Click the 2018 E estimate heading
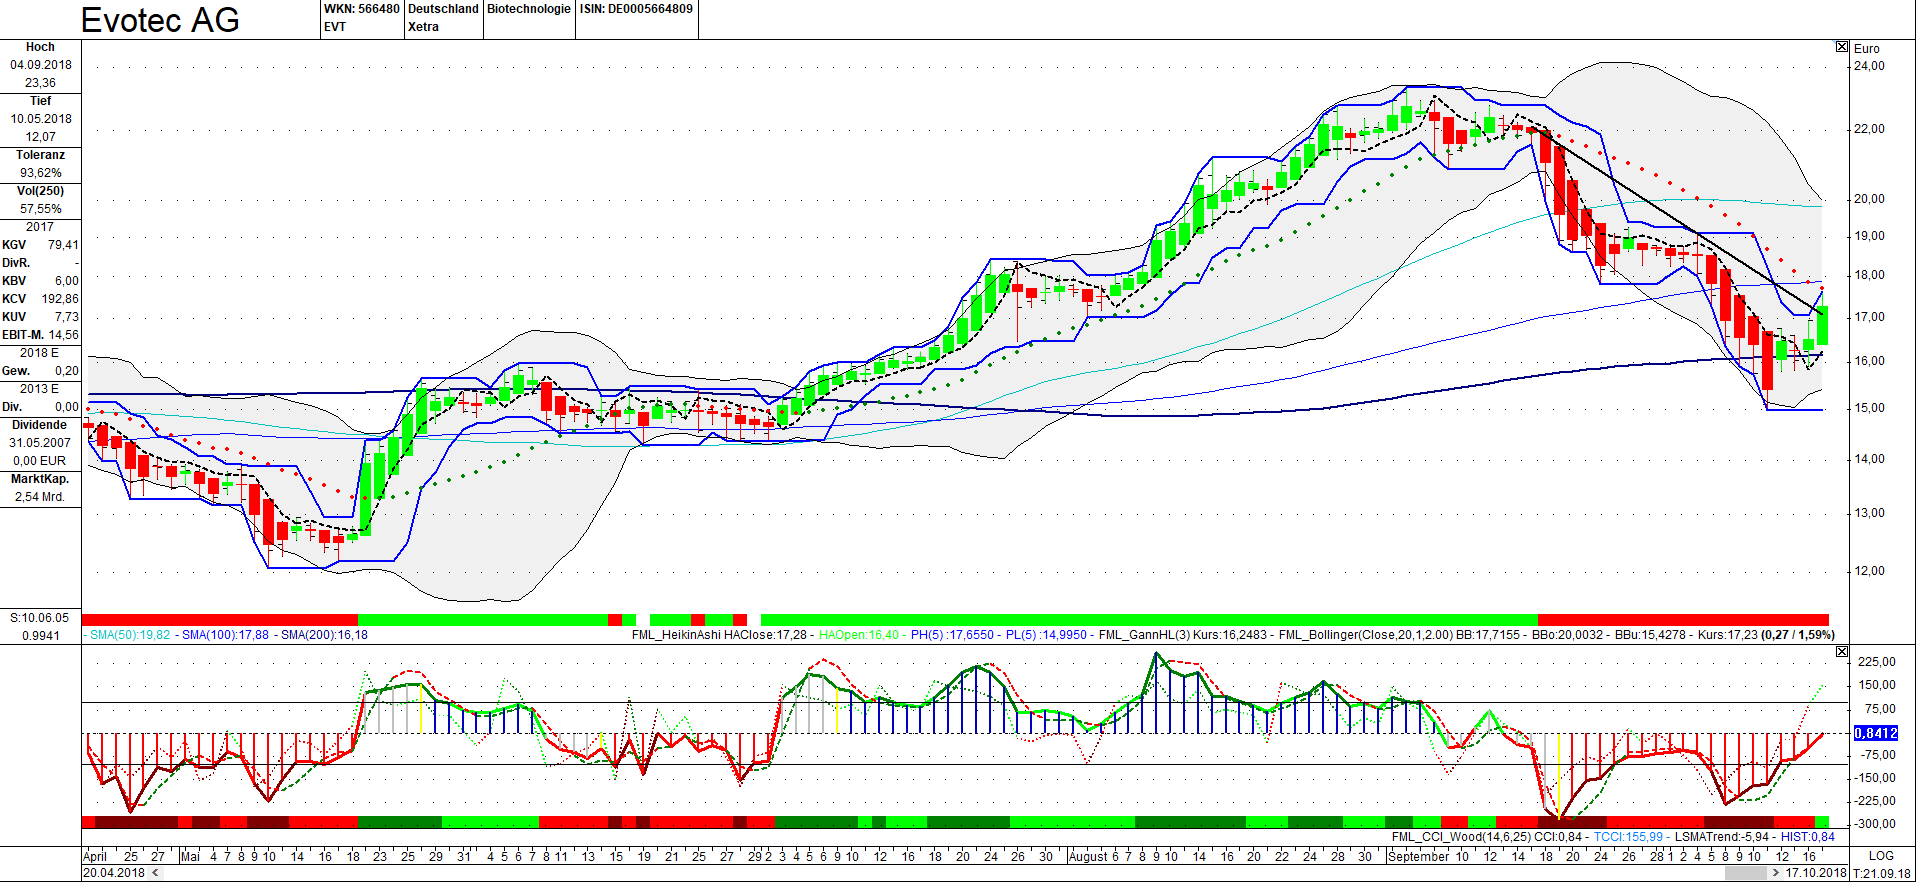Image resolution: width=1916 pixels, height=882 pixels. (40, 353)
